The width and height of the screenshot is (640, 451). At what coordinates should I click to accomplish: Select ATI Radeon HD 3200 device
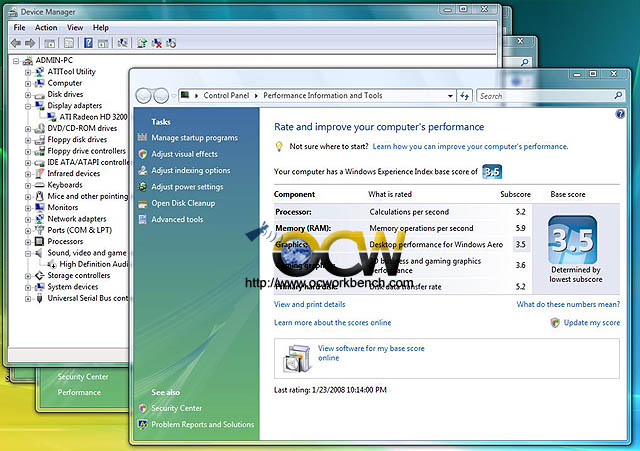click(93, 117)
